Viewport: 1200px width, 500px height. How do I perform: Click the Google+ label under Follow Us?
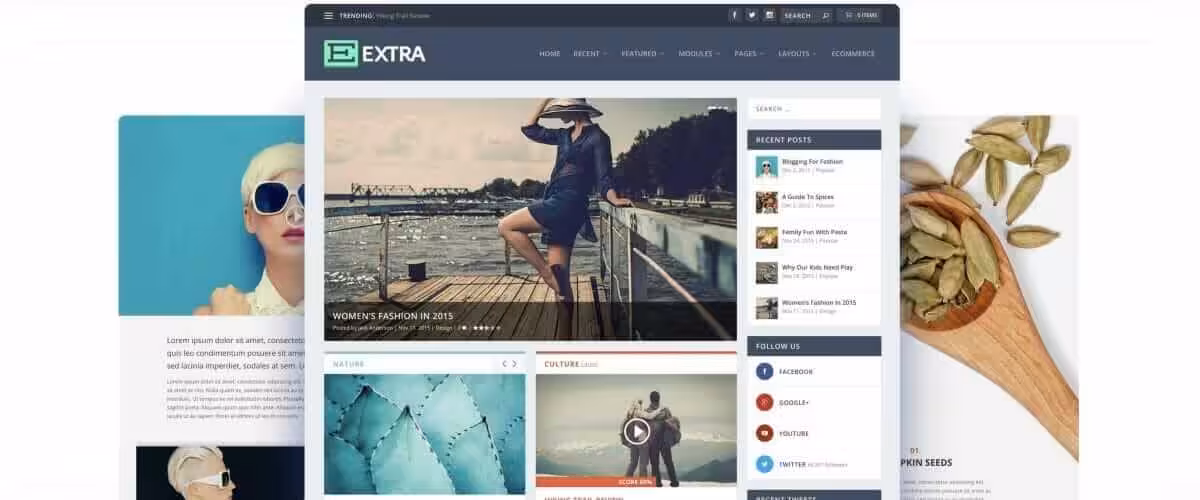coord(796,402)
